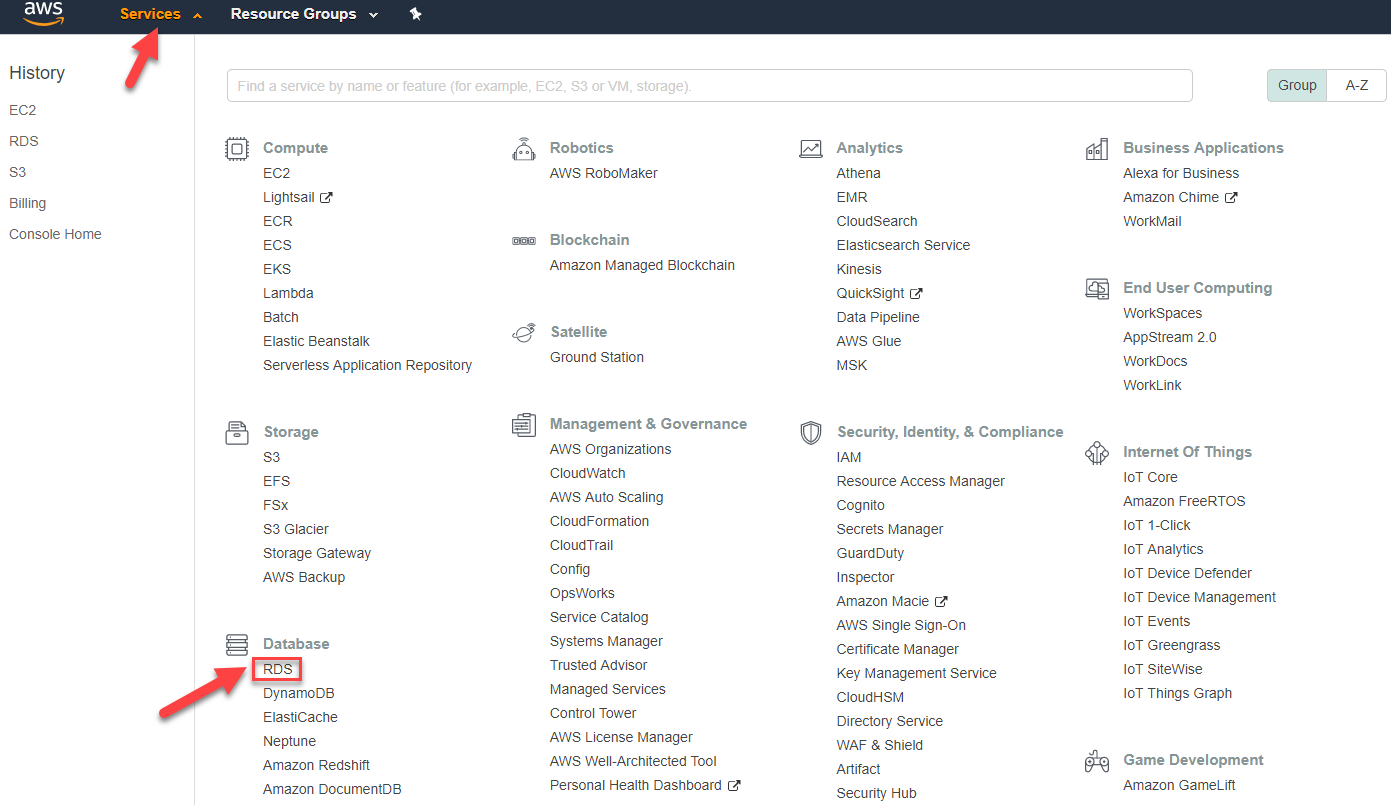This screenshot has width=1391, height=805.
Task: Open Billing from the History list
Action: (28, 203)
